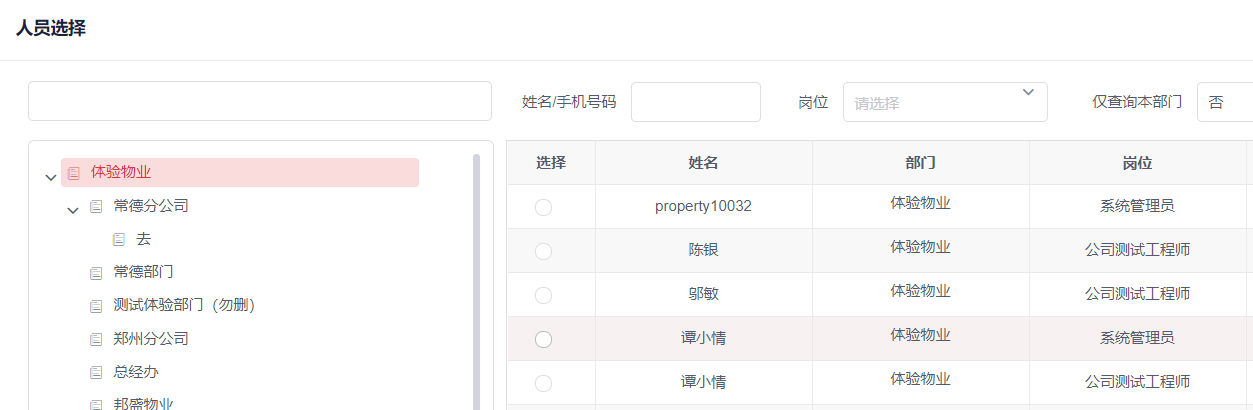Screen dimensions: 1253x410
Task: Select 郑州分公司 in department tree
Action: click(x=151, y=339)
